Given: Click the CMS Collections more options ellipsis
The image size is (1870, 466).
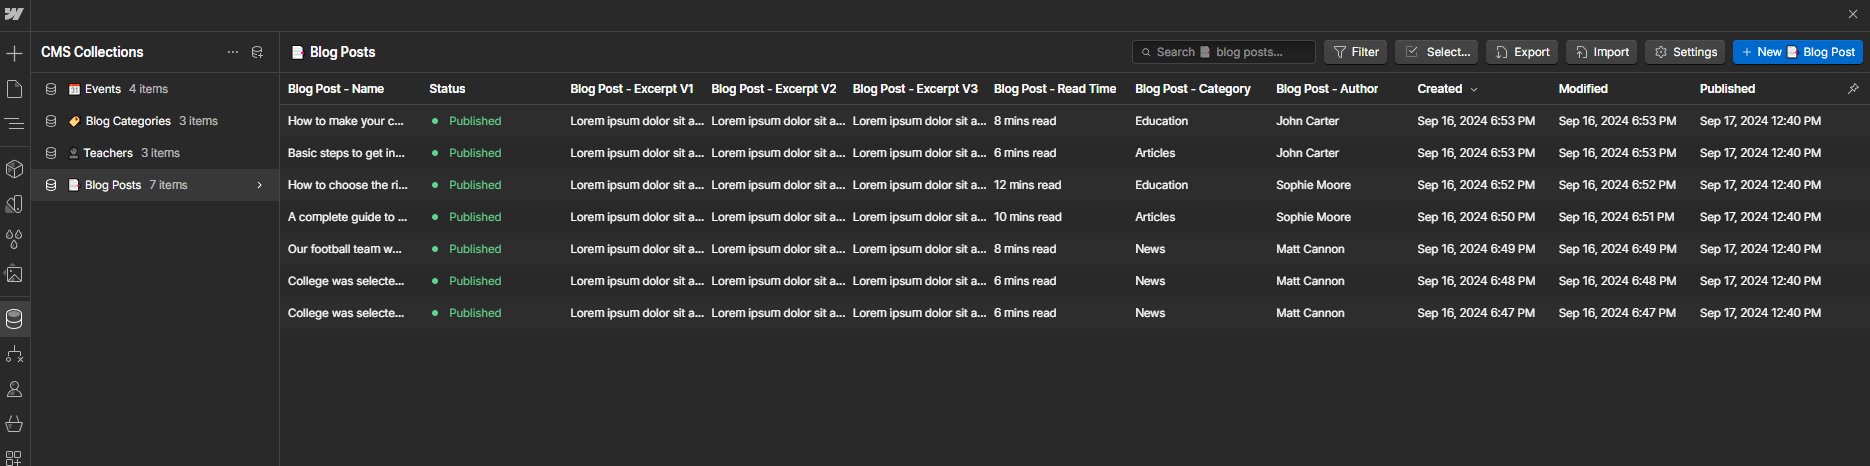Looking at the screenshot, I should tap(233, 52).
